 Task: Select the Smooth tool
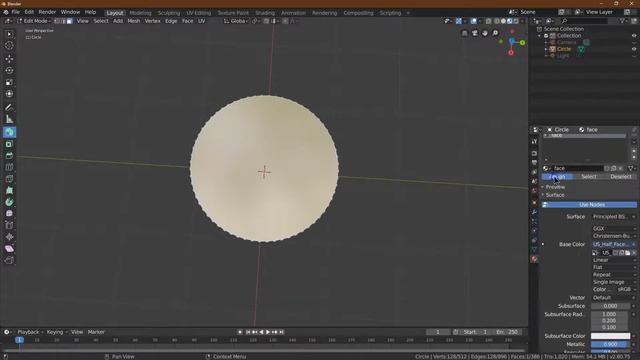(x=9, y=213)
